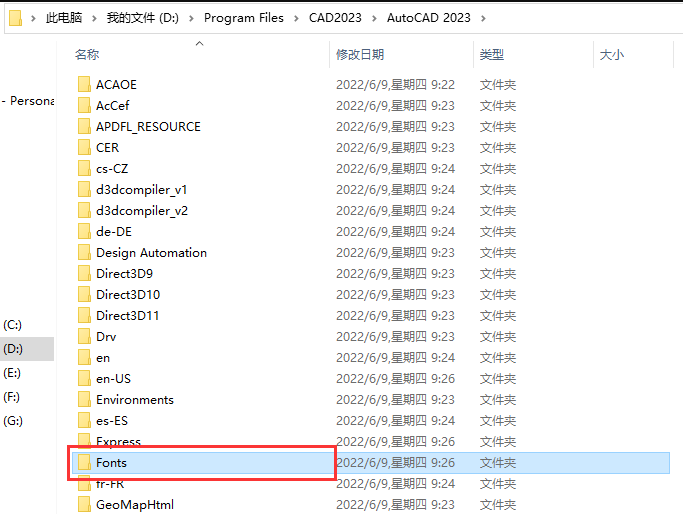Open the Personal item in navigation pane
Image resolution: width=683 pixels, height=514 pixels.
coord(28,101)
